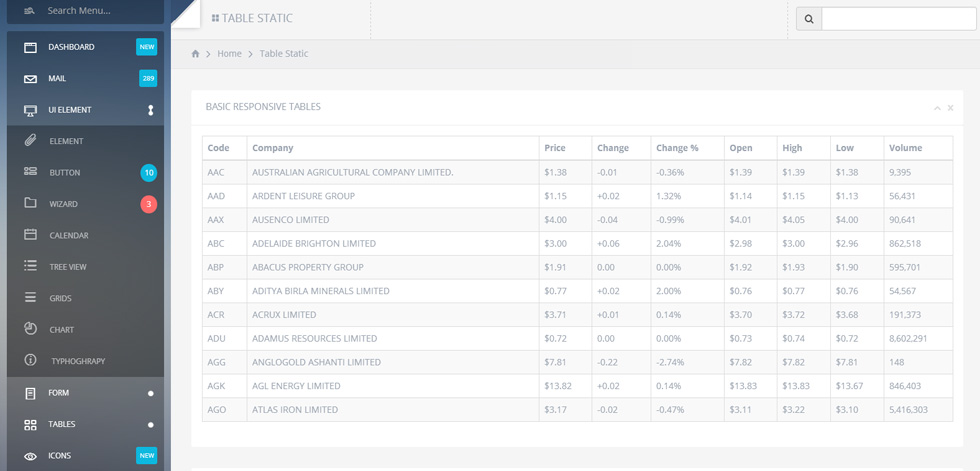Viewport: 980px width, 471px height.
Task: Open the Chart pie icon
Action: 30,329
